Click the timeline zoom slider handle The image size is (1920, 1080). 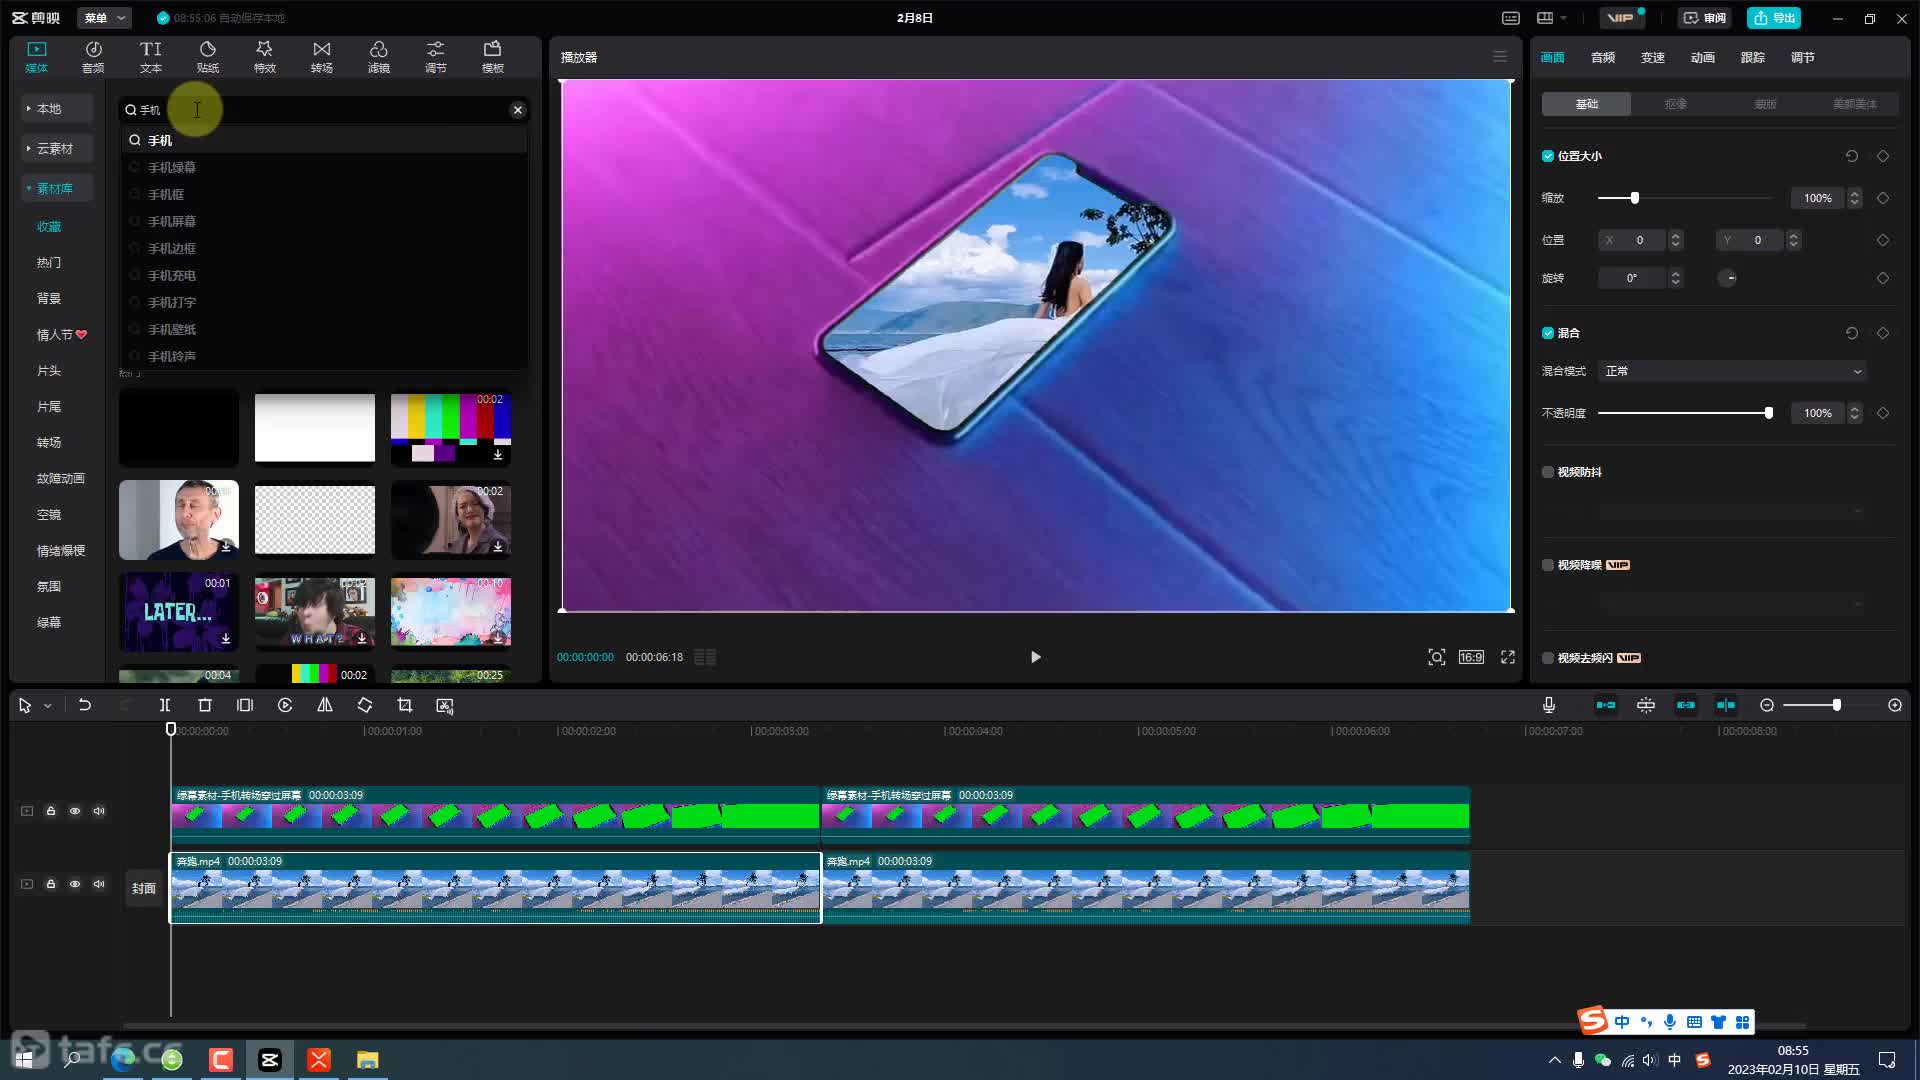coord(1837,705)
